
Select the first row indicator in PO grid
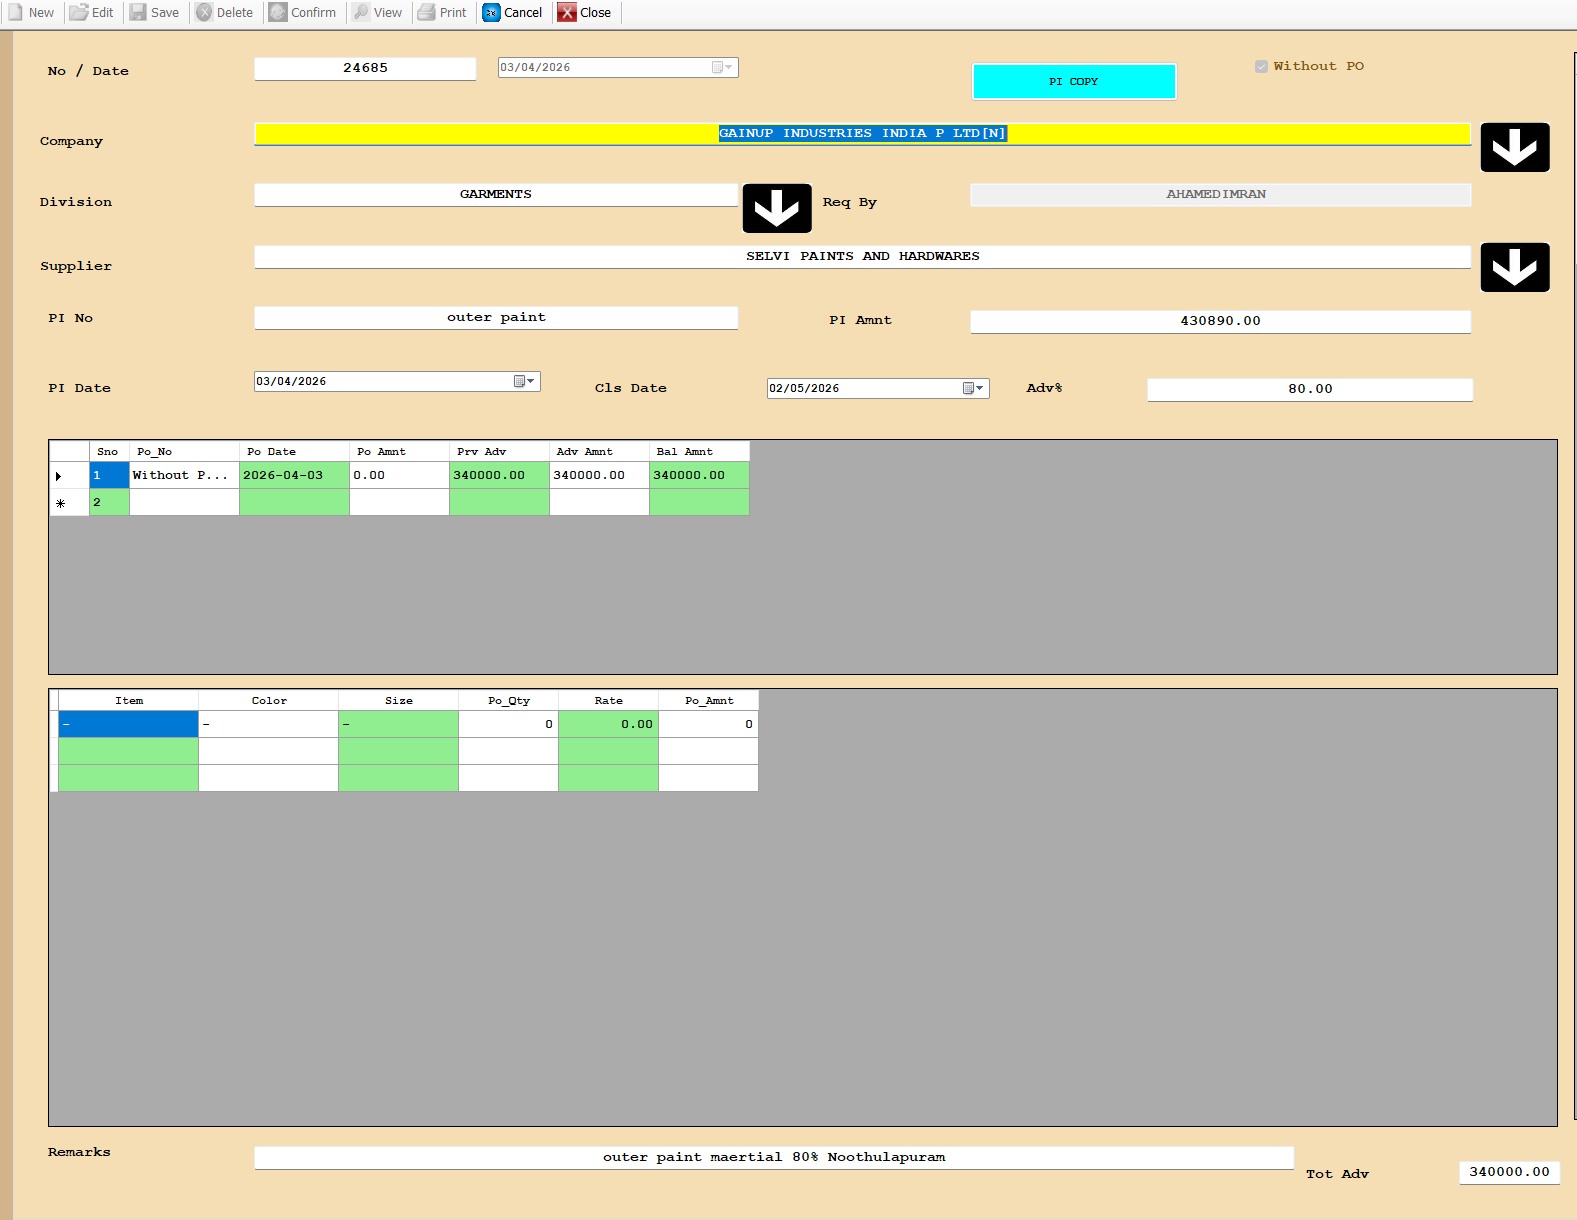click(x=59, y=476)
